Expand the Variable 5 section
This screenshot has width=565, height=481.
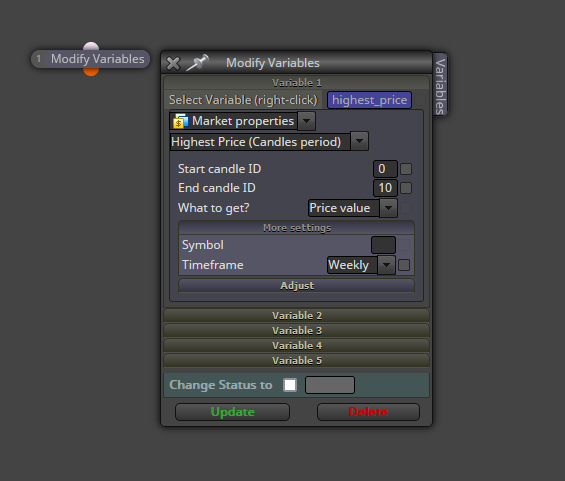pos(297,361)
